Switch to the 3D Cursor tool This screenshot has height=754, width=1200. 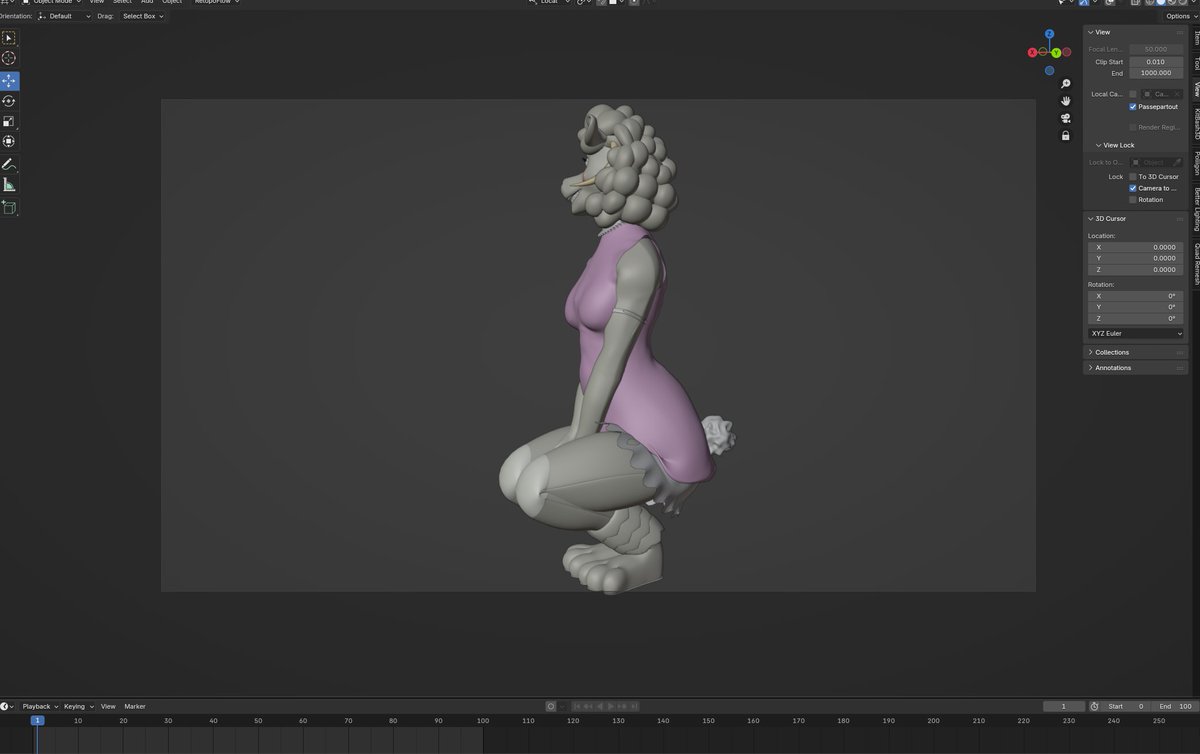click(9, 59)
